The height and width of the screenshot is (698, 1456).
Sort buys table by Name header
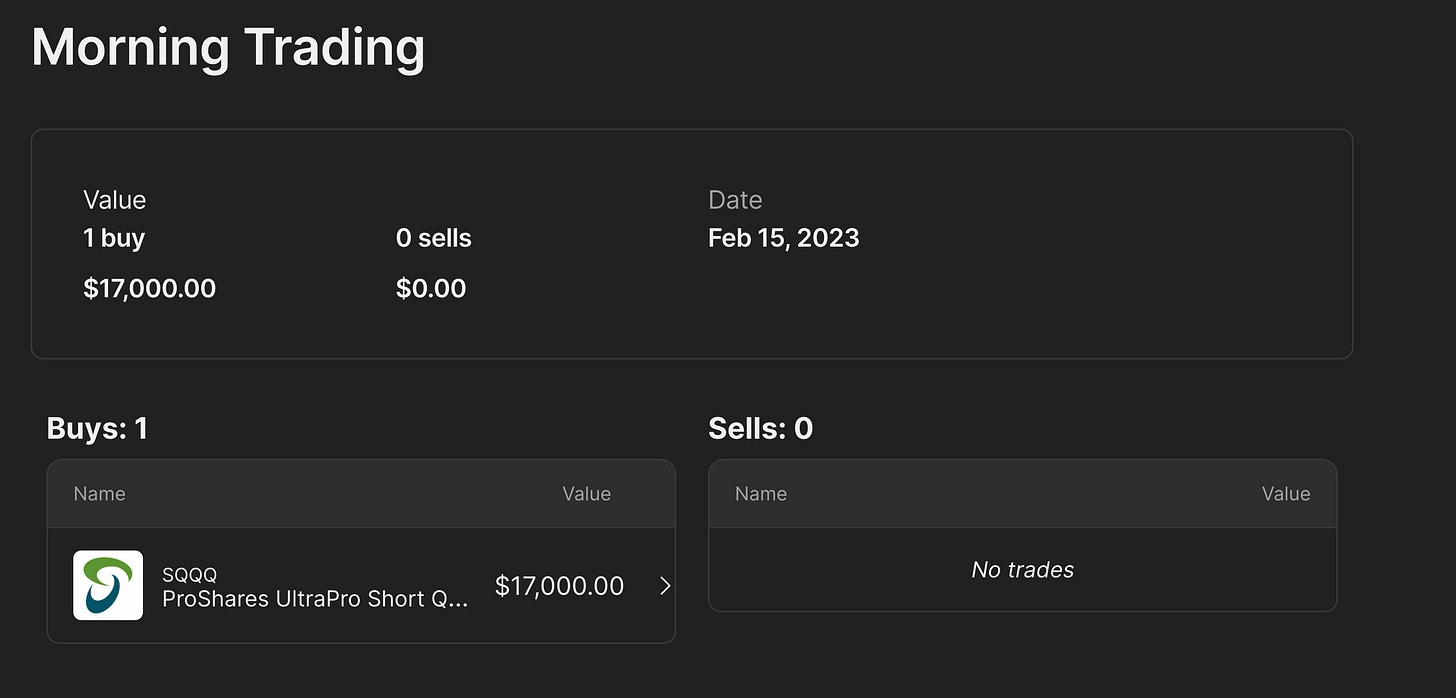[x=99, y=494]
